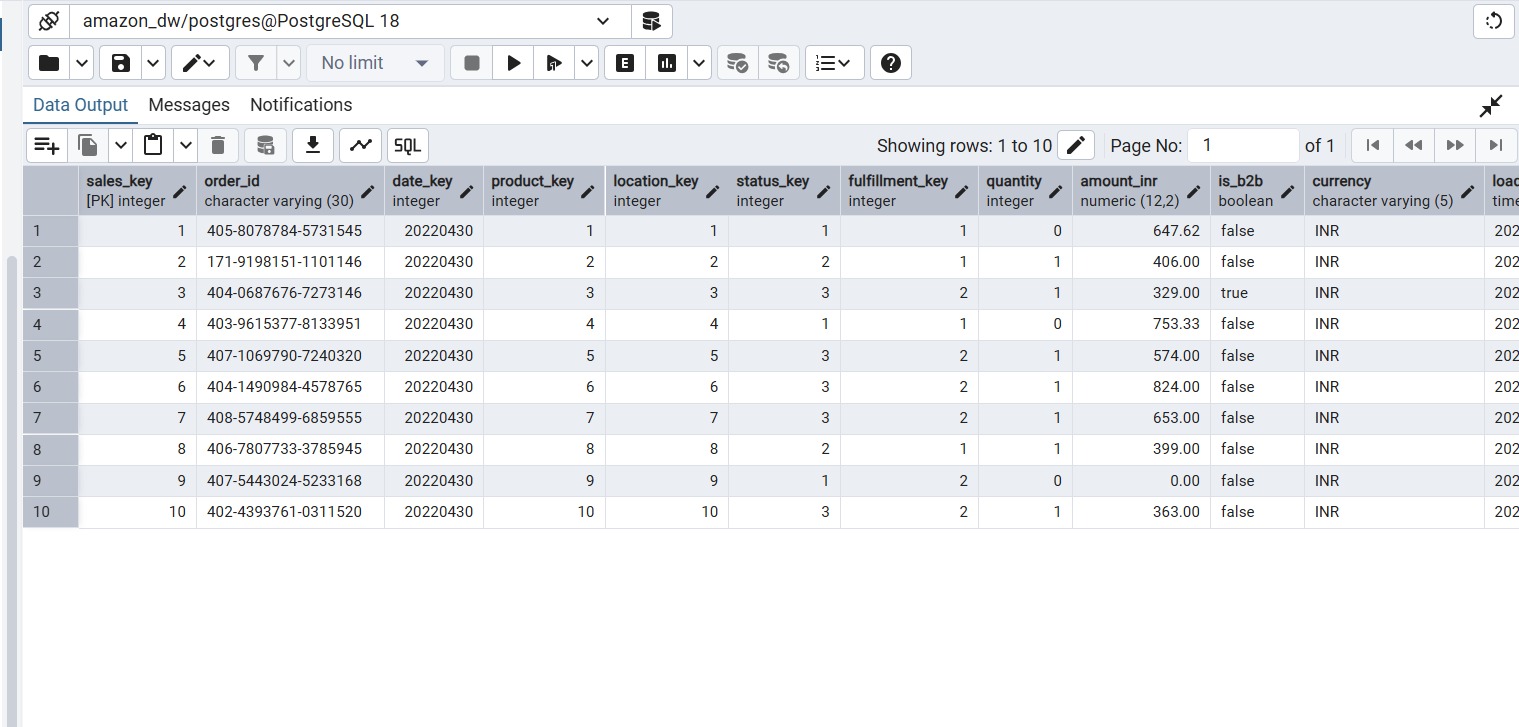1519x727 pixels.
Task: Click the Copy rows icon
Action: point(88,145)
